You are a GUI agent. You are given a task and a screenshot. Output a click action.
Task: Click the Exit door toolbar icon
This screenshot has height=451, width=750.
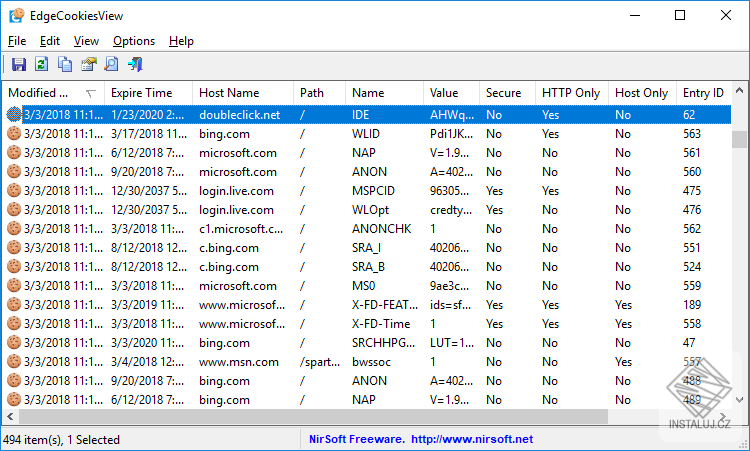pos(134,65)
